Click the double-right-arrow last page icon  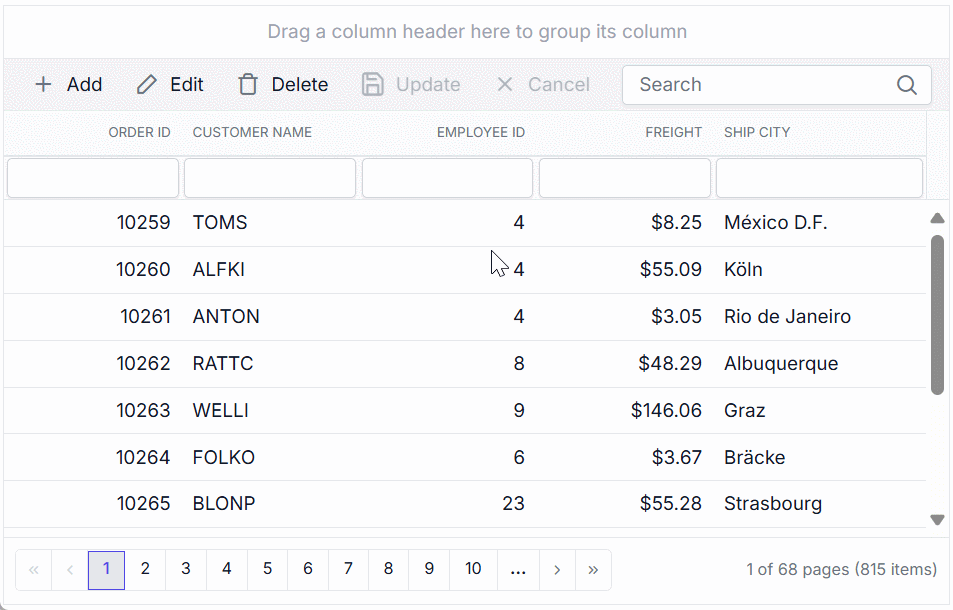593,569
